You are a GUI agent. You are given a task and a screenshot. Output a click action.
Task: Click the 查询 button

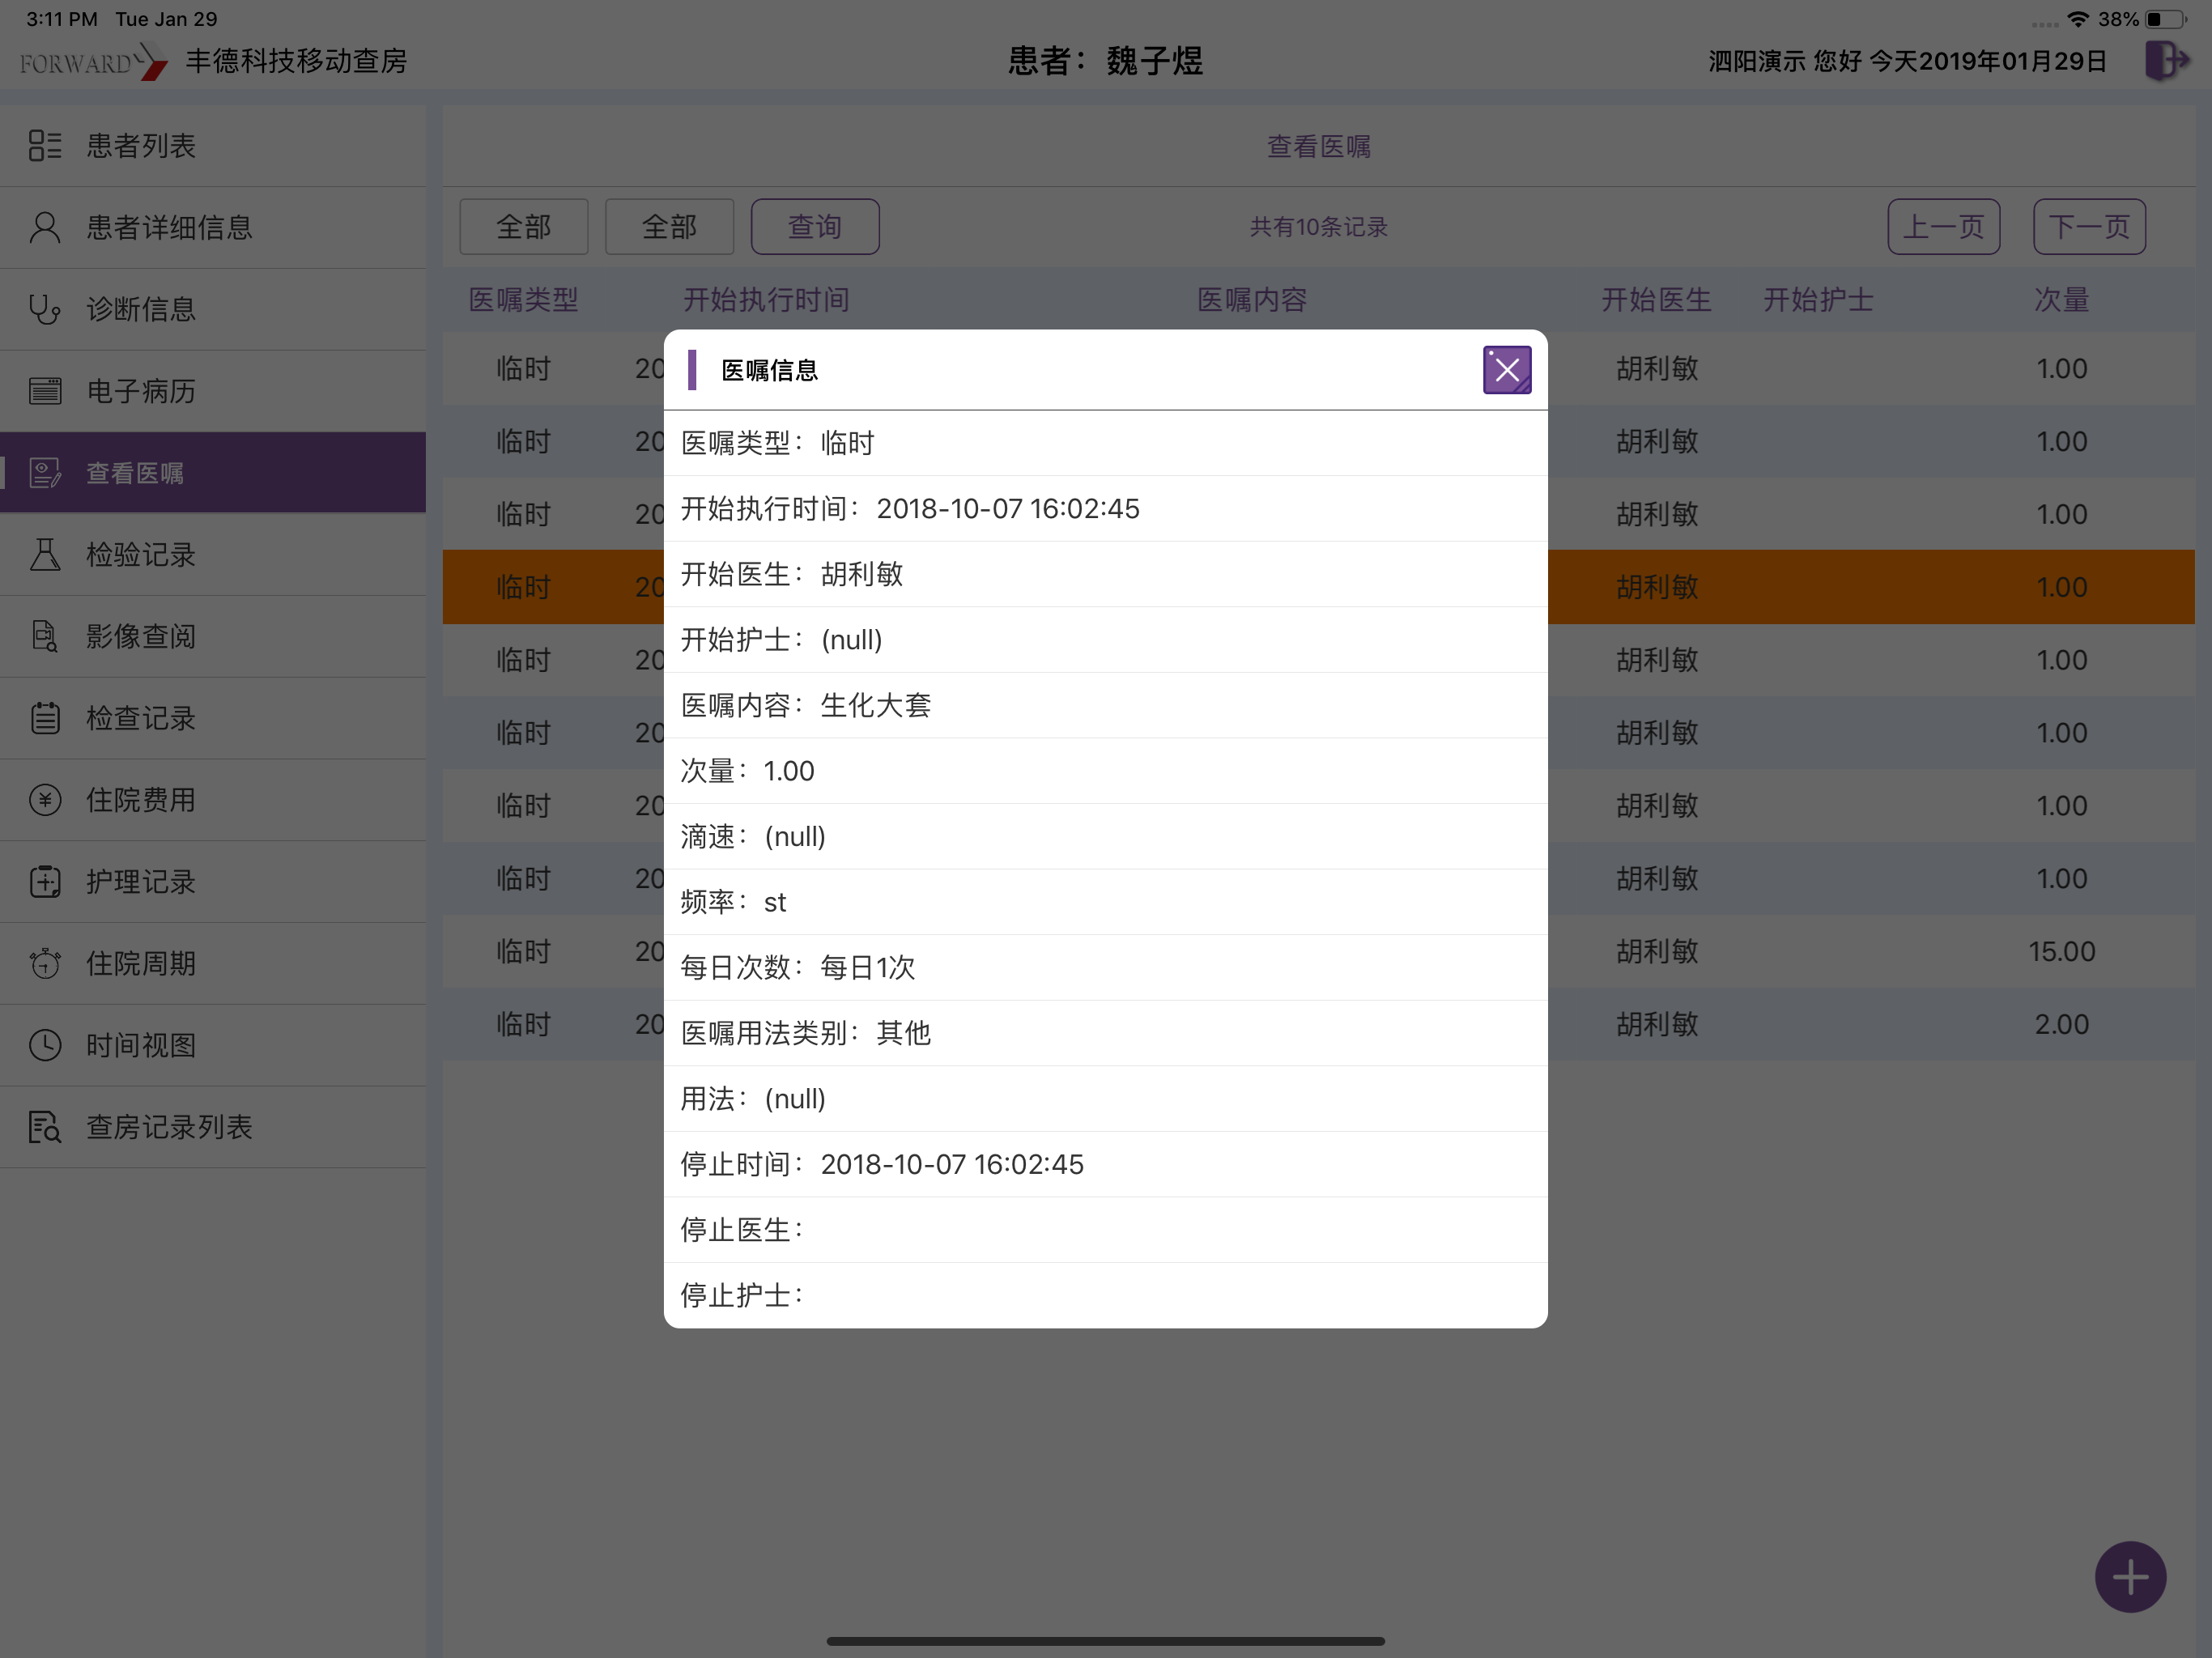click(x=815, y=227)
